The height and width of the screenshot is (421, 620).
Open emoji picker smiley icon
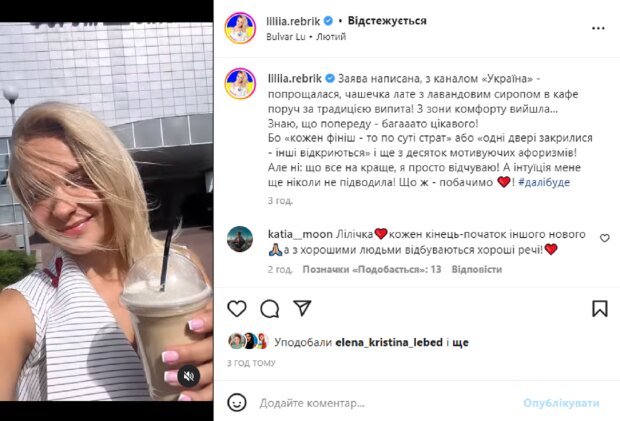(x=237, y=403)
